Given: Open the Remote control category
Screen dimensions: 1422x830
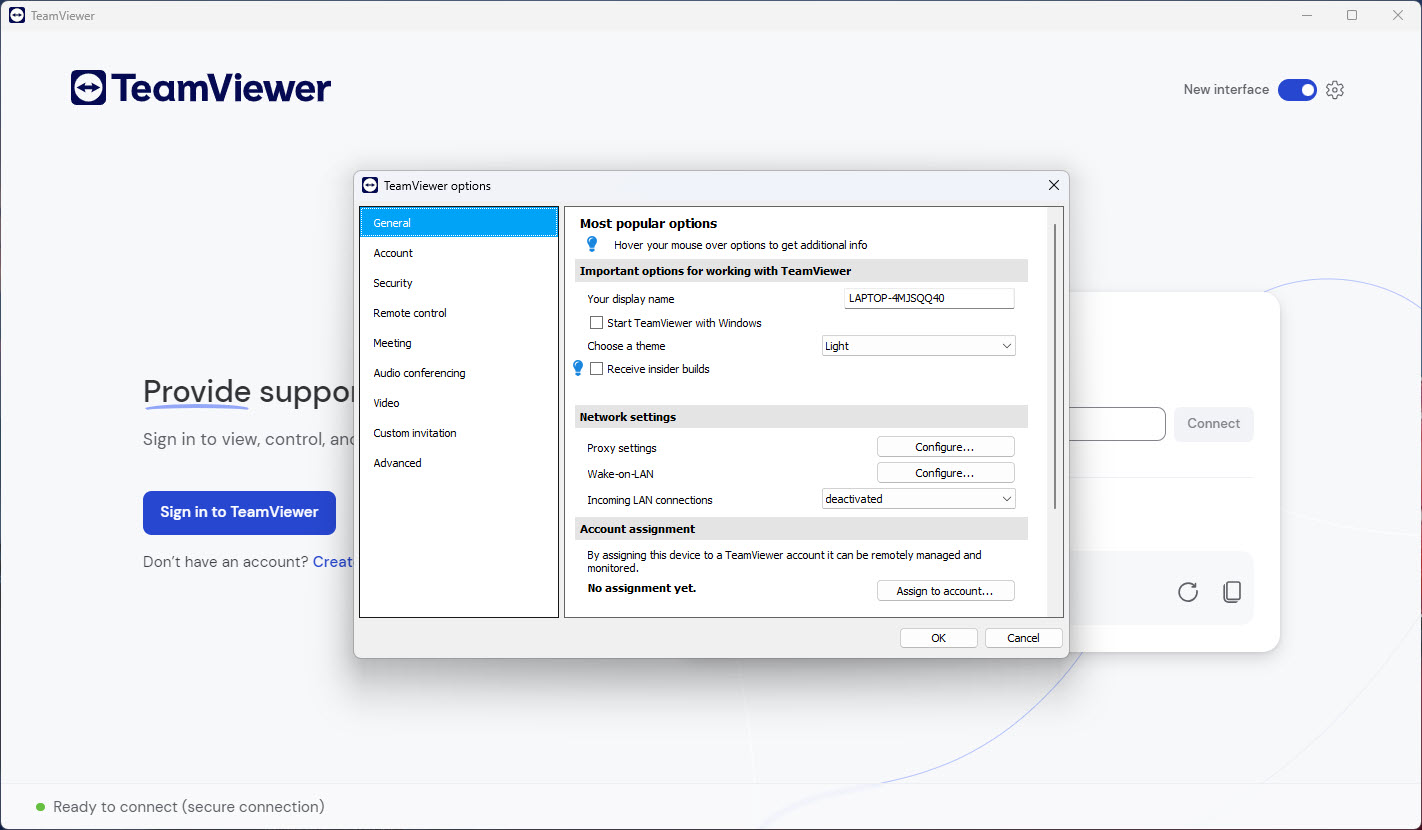Looking at the screenshot, I should pos(459,313).
